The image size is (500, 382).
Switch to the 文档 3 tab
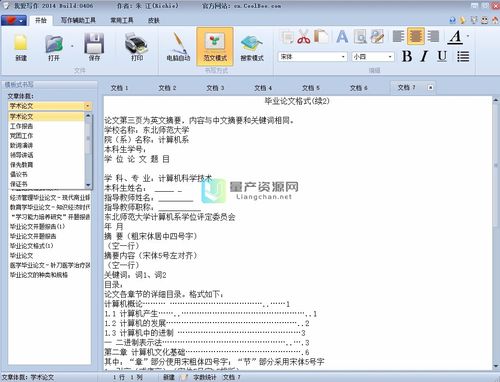(215, 88)
